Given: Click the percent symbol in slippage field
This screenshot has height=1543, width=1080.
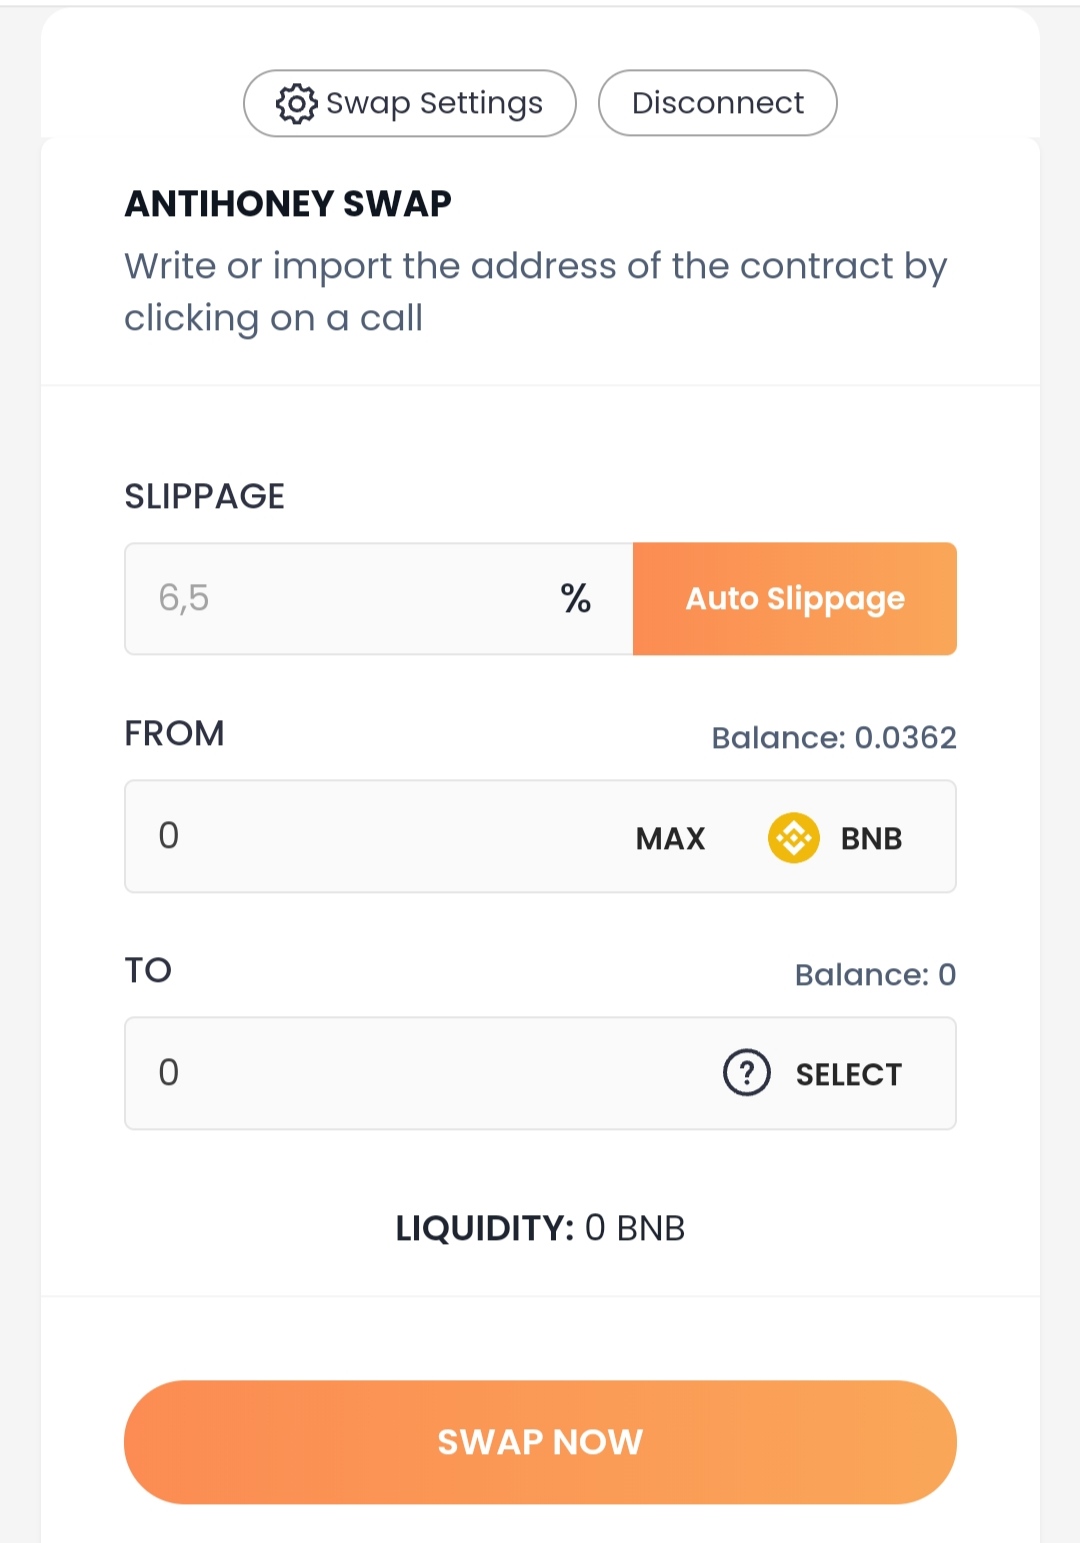Looking at the screenshot, I should [x=576, y=599].
